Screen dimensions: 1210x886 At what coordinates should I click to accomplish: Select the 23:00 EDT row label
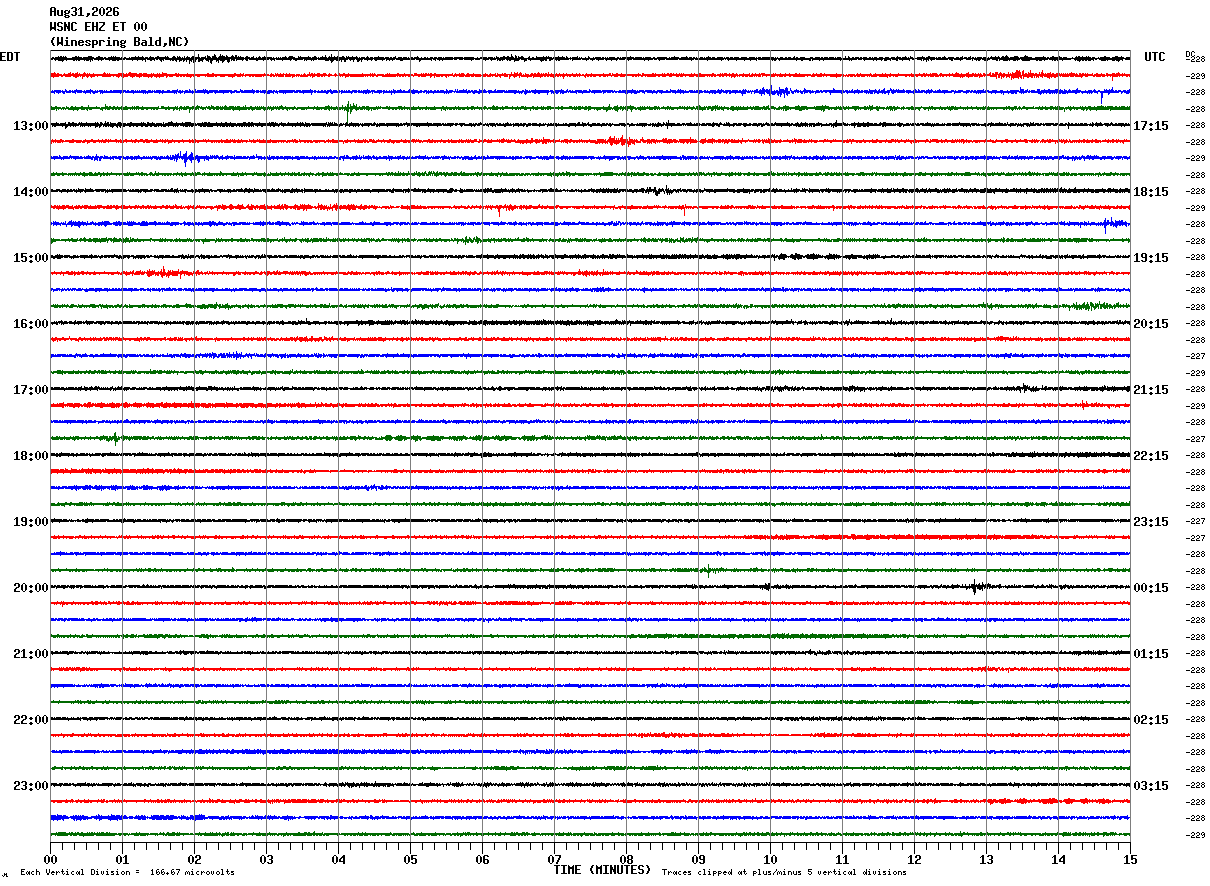pos(30,786)
